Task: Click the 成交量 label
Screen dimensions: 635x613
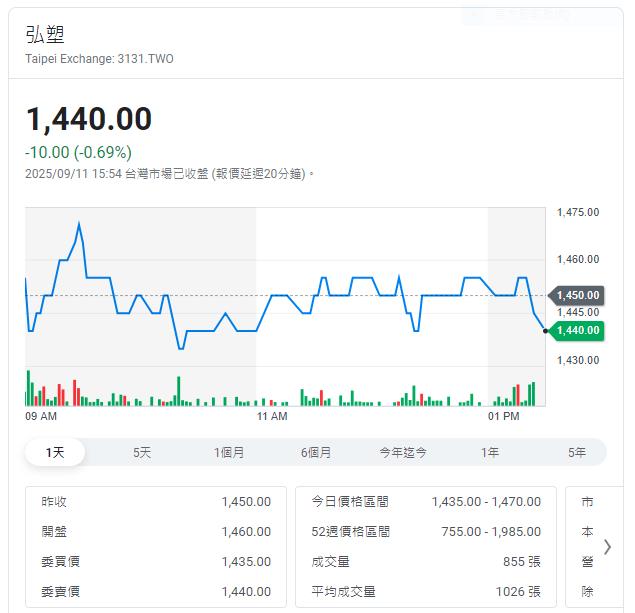Action: (x=330, y=562)
